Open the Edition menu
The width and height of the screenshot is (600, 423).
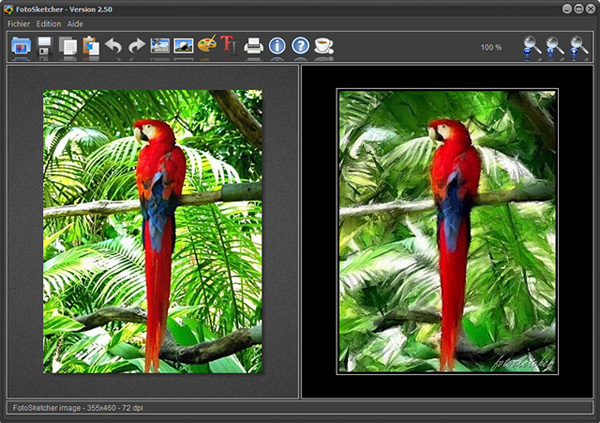click(48, 23)
